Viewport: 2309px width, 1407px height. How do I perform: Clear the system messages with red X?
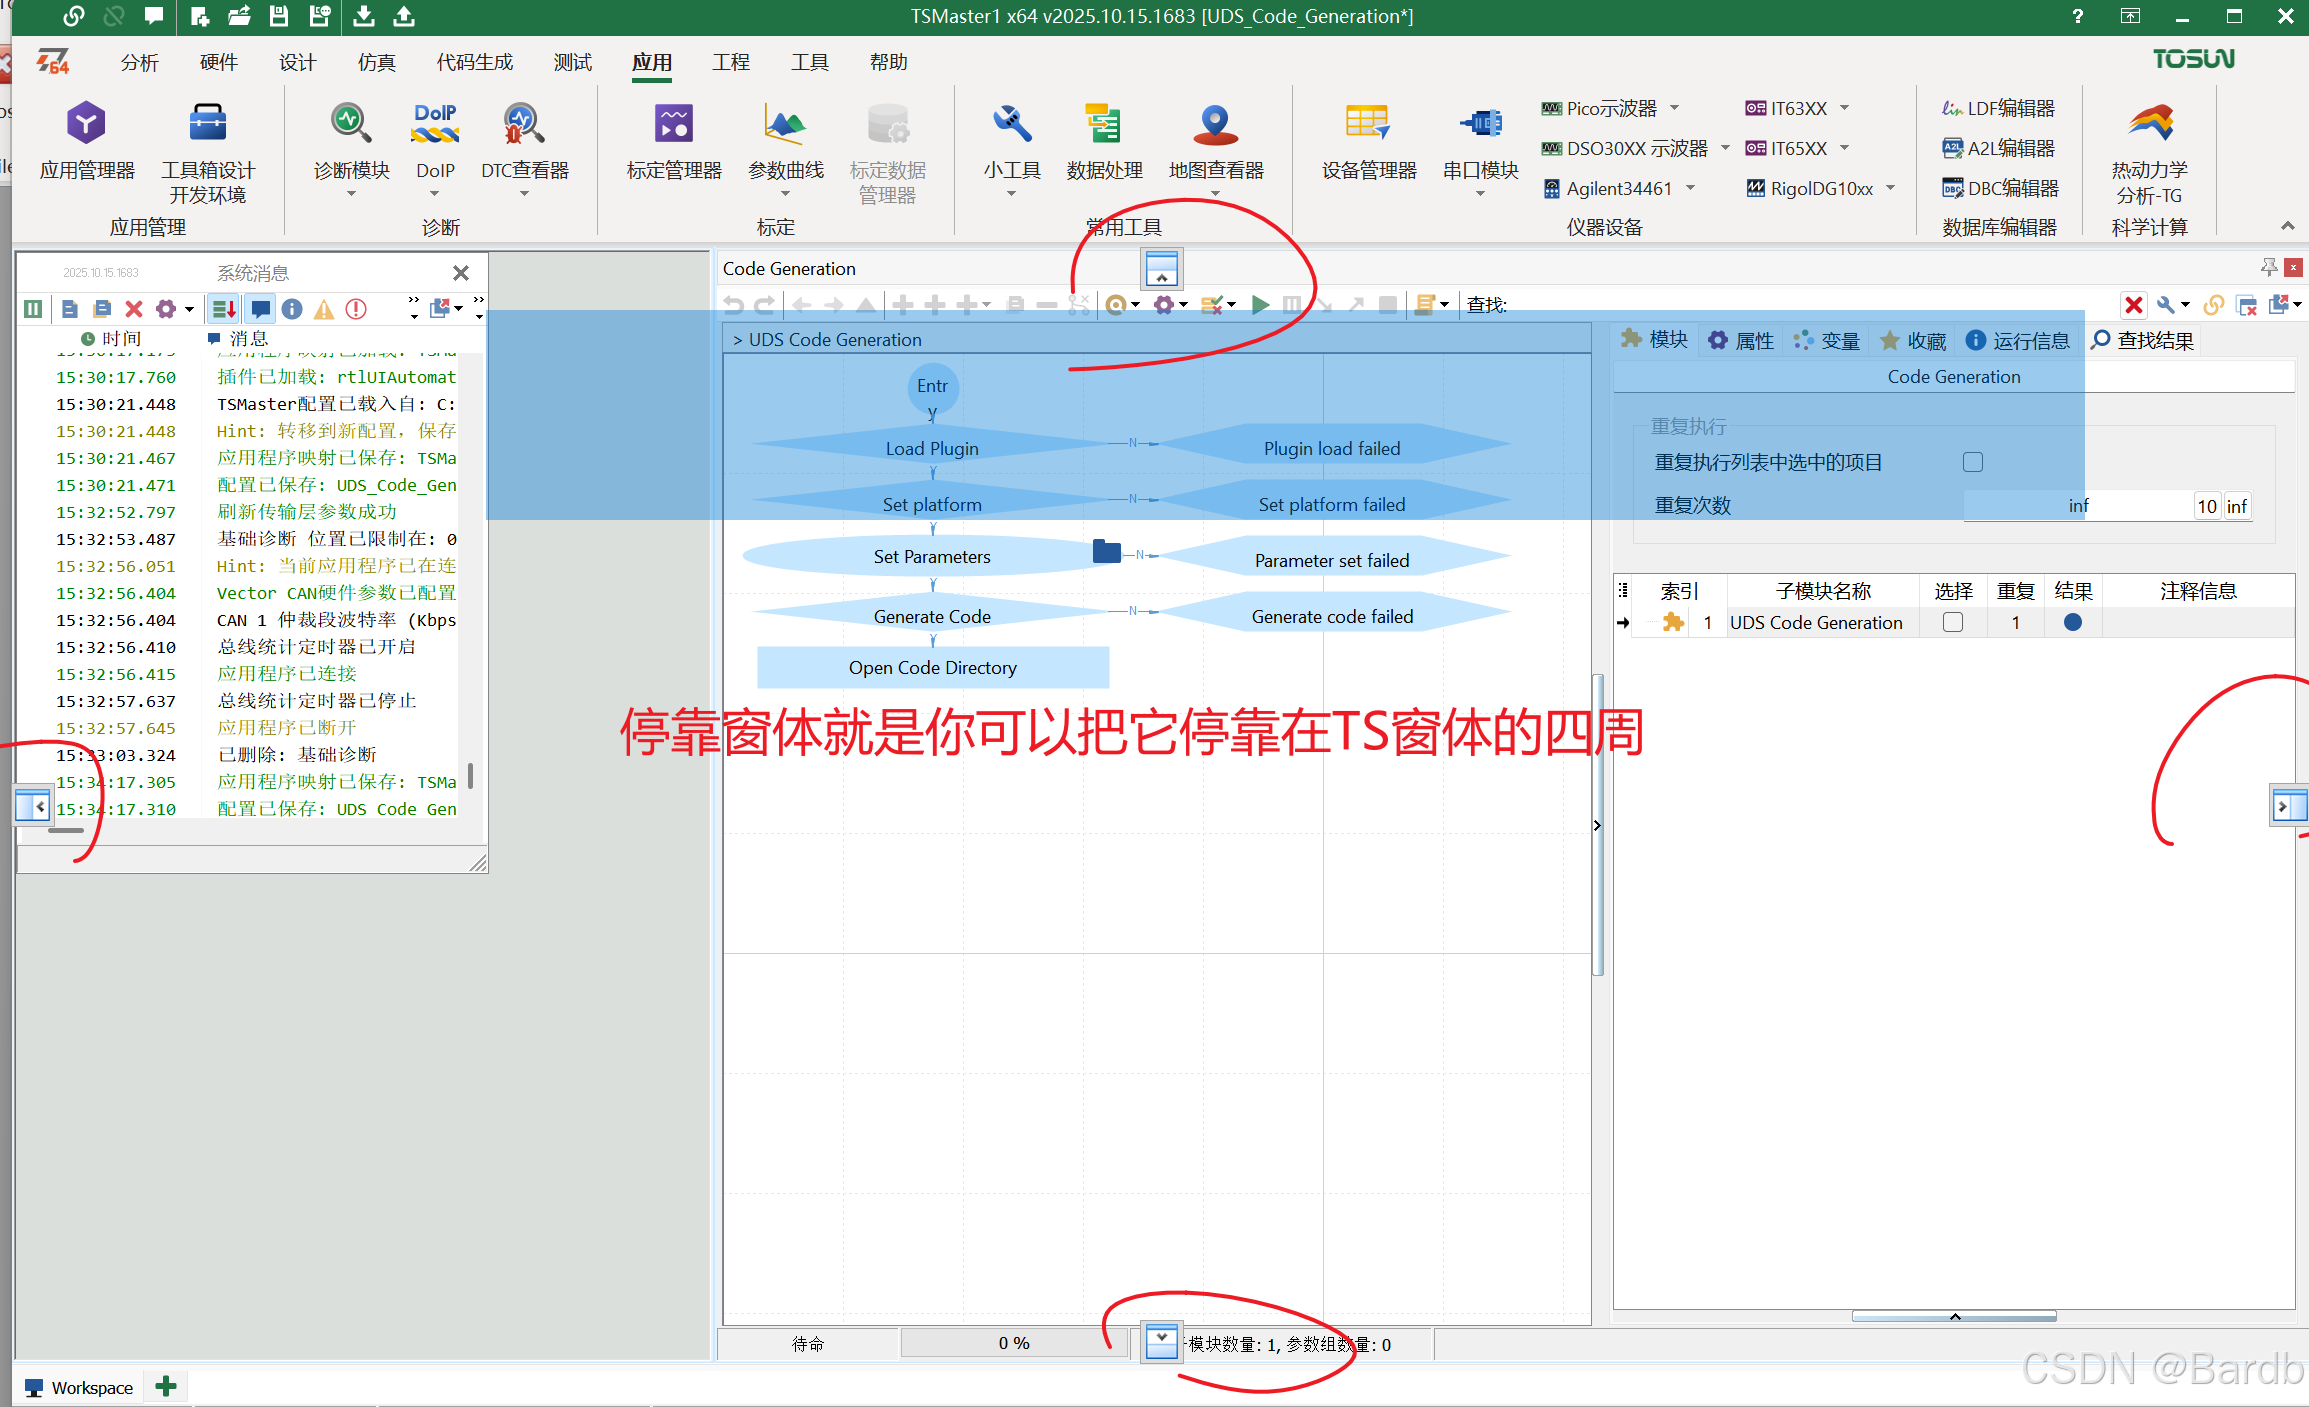[x=134, y=309]
